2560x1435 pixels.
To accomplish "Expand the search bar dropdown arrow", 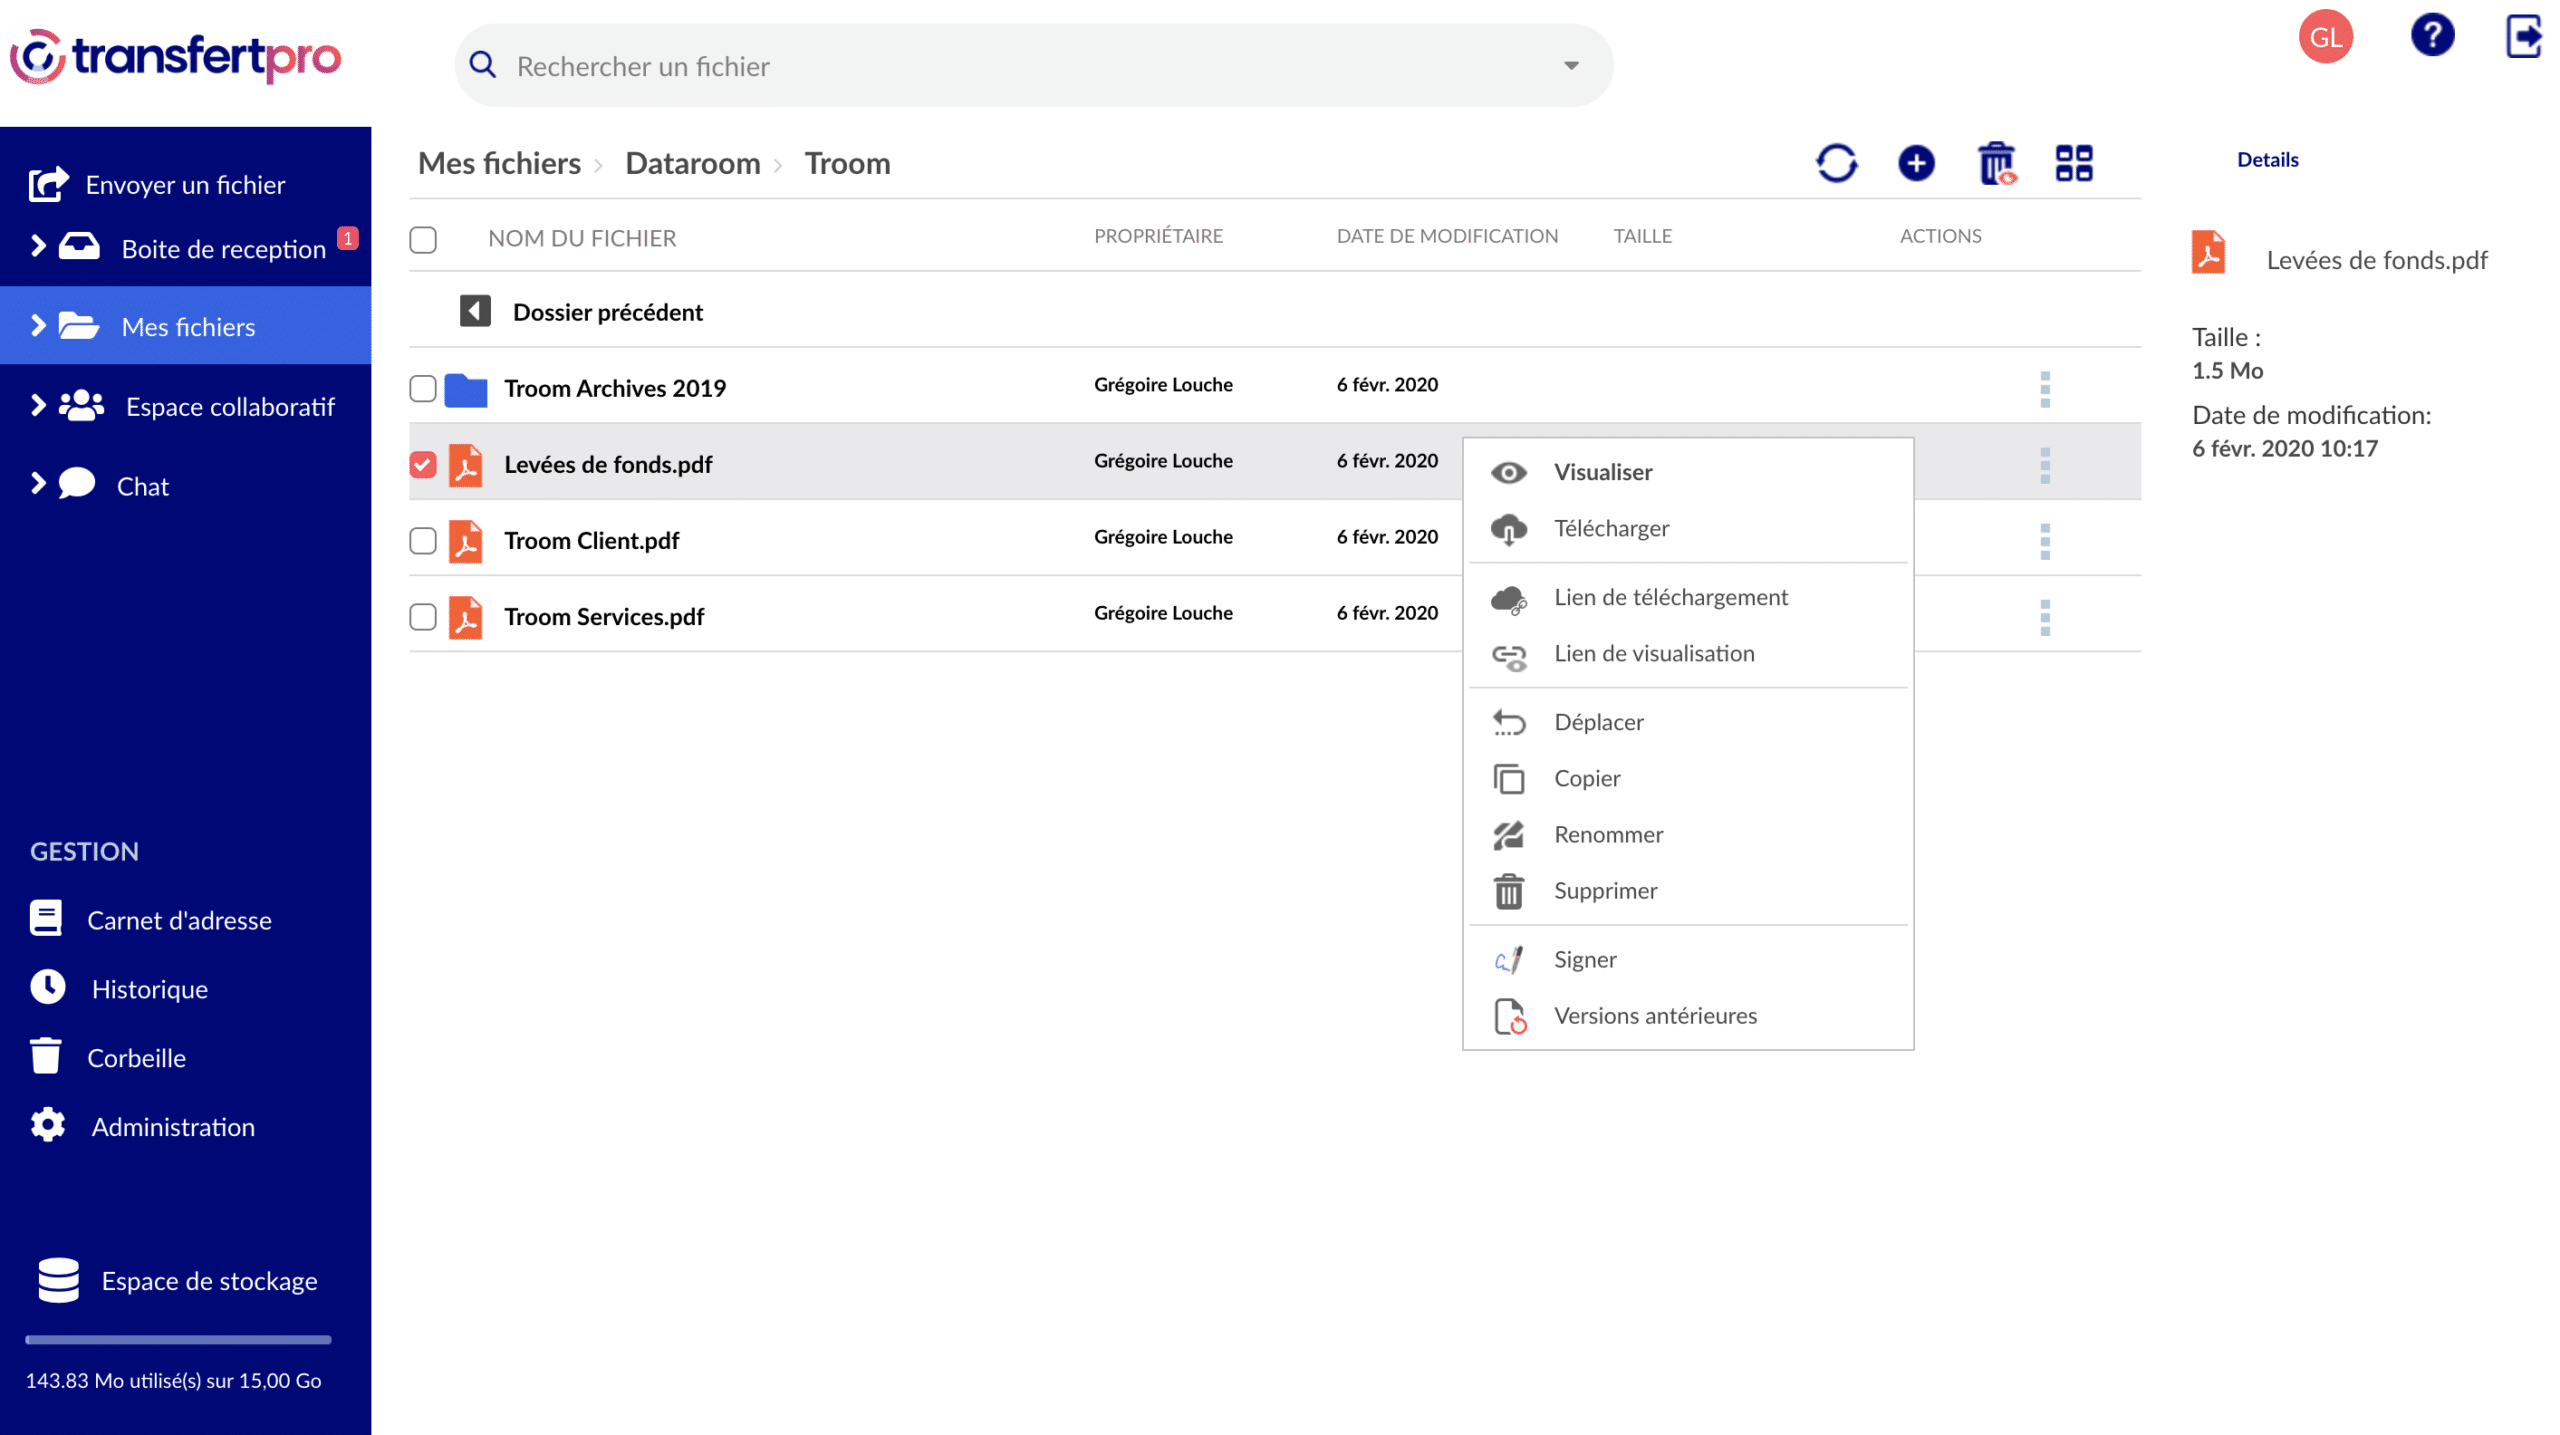I will (1572, 65).
